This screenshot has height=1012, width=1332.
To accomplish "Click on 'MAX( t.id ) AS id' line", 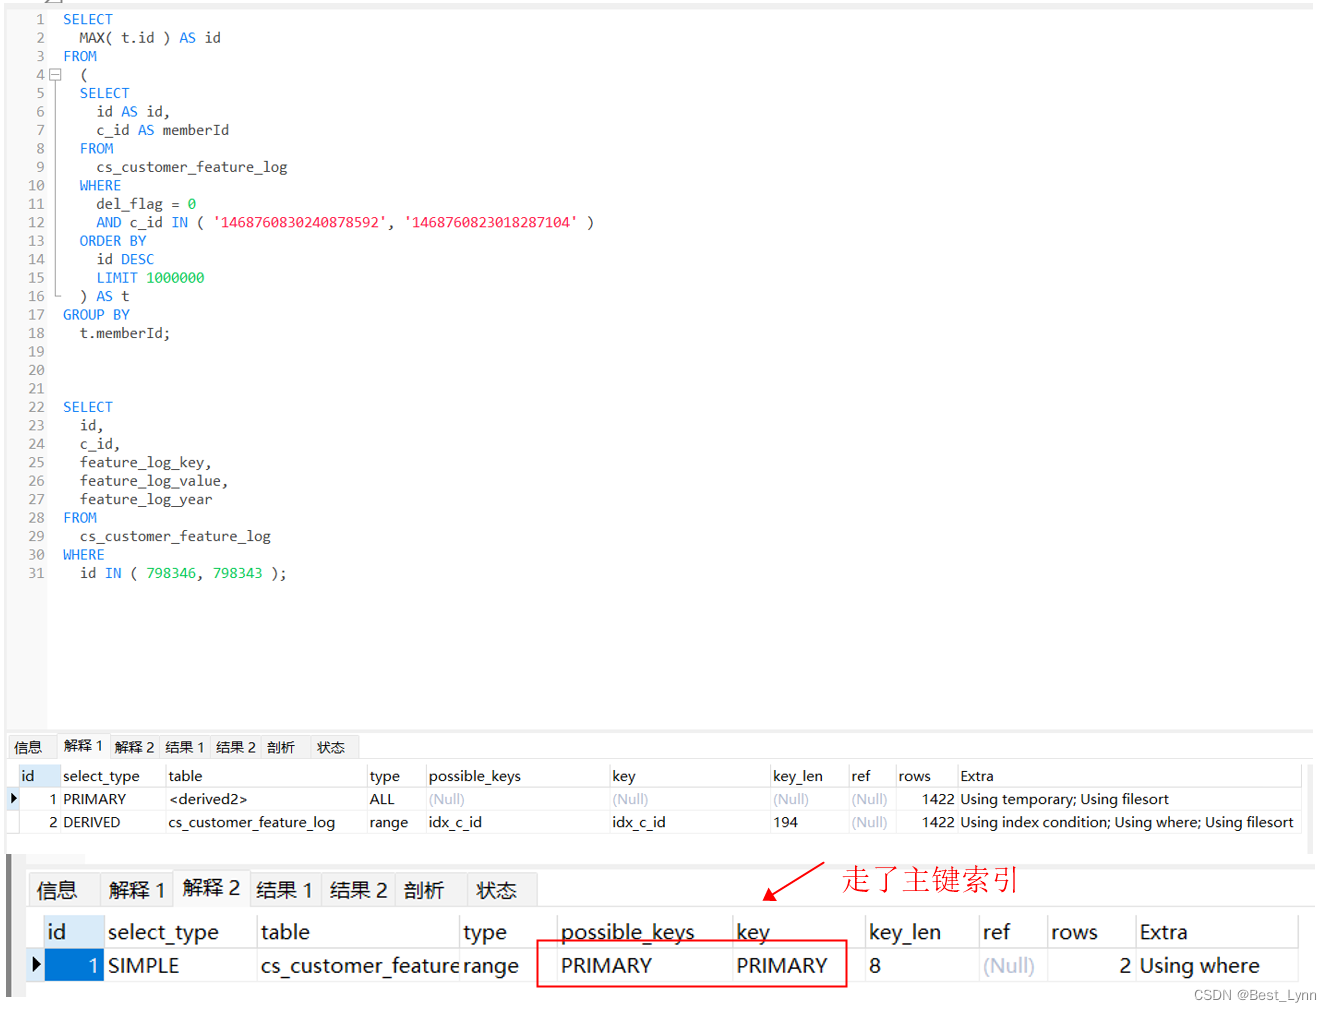I will coord(150,38).
